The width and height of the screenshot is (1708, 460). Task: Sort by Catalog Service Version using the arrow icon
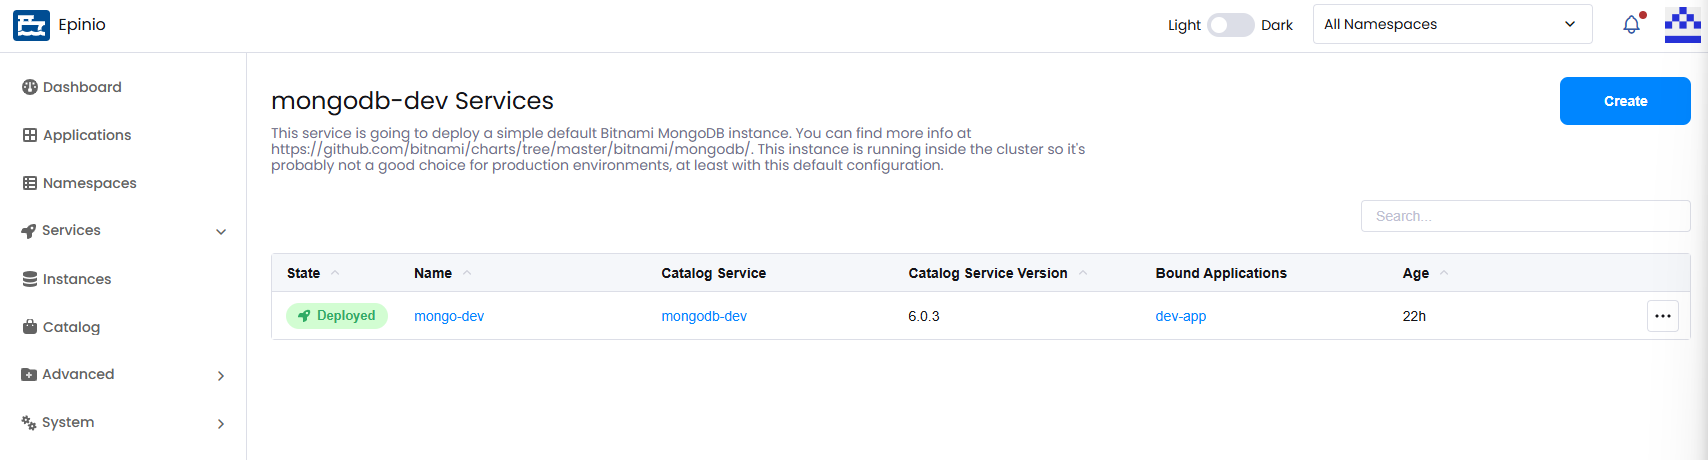pos(1083,273)
